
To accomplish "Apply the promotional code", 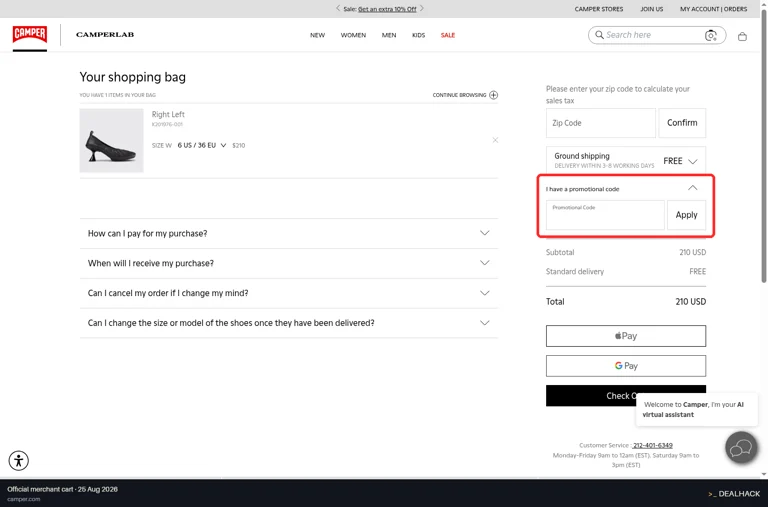I will pos(686,215).
